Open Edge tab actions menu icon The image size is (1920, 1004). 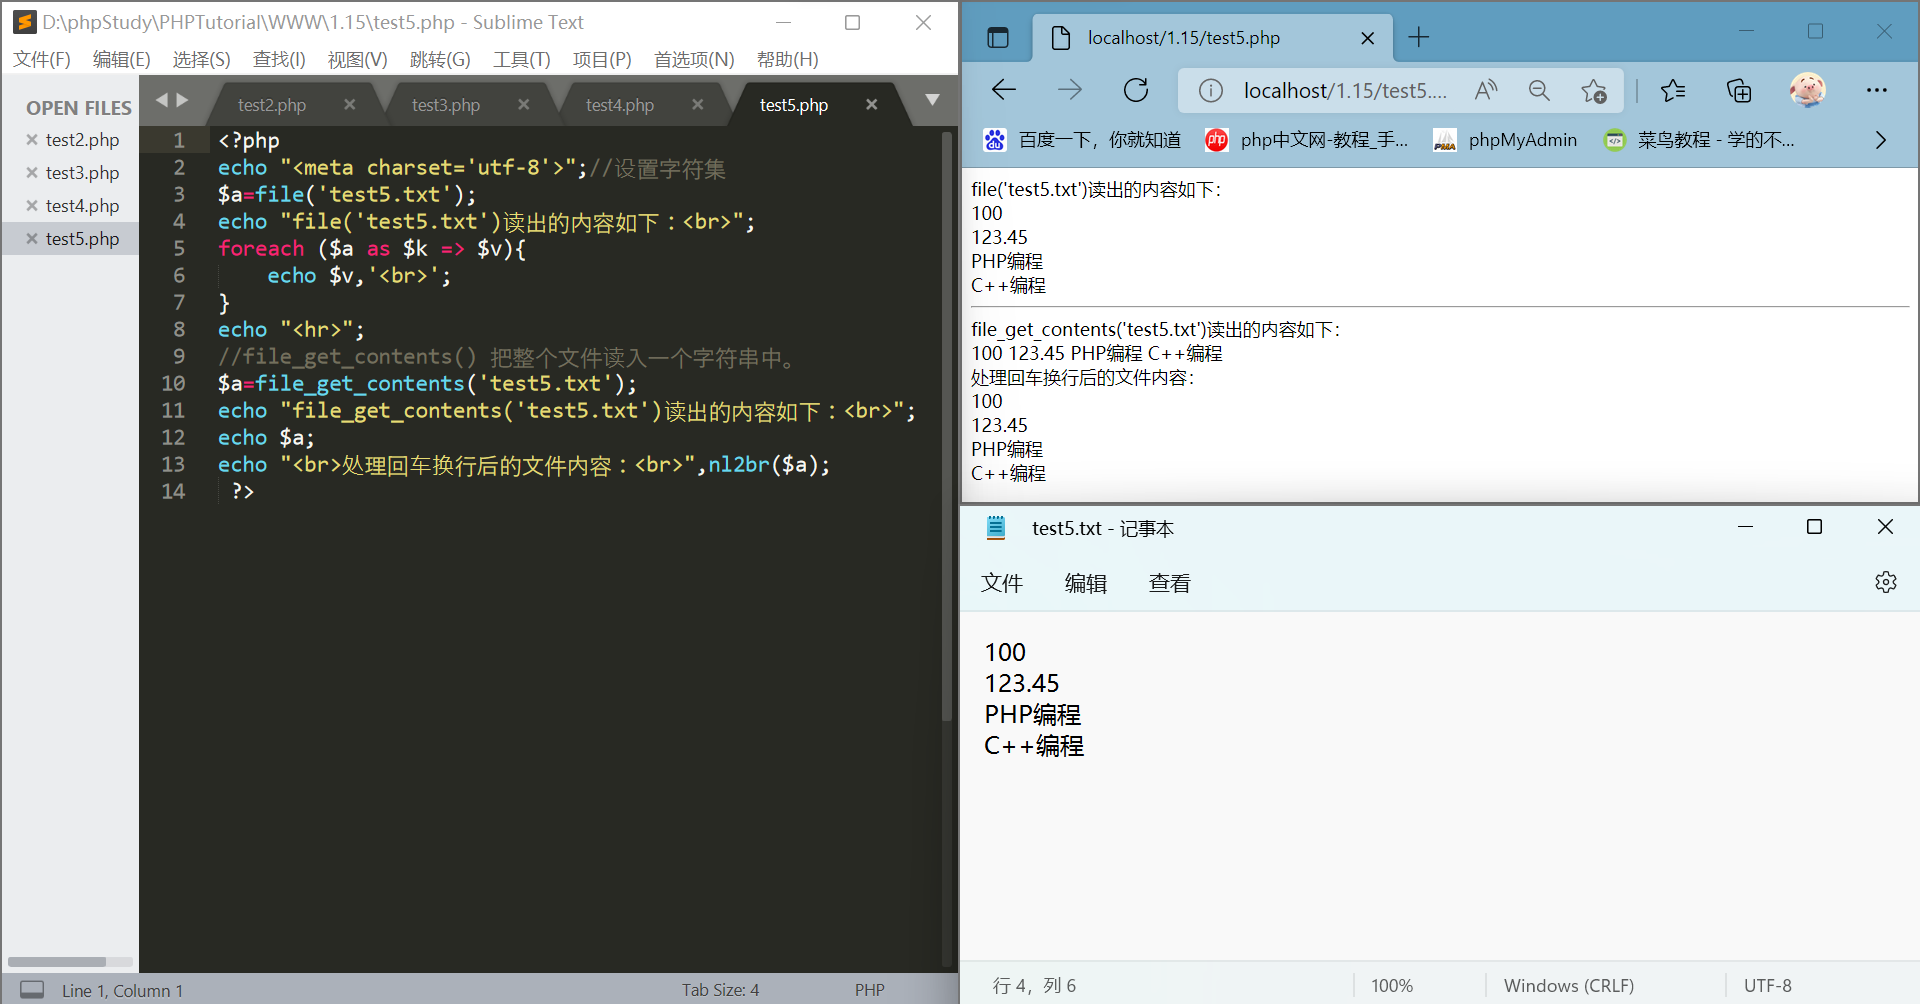point(997,38)
